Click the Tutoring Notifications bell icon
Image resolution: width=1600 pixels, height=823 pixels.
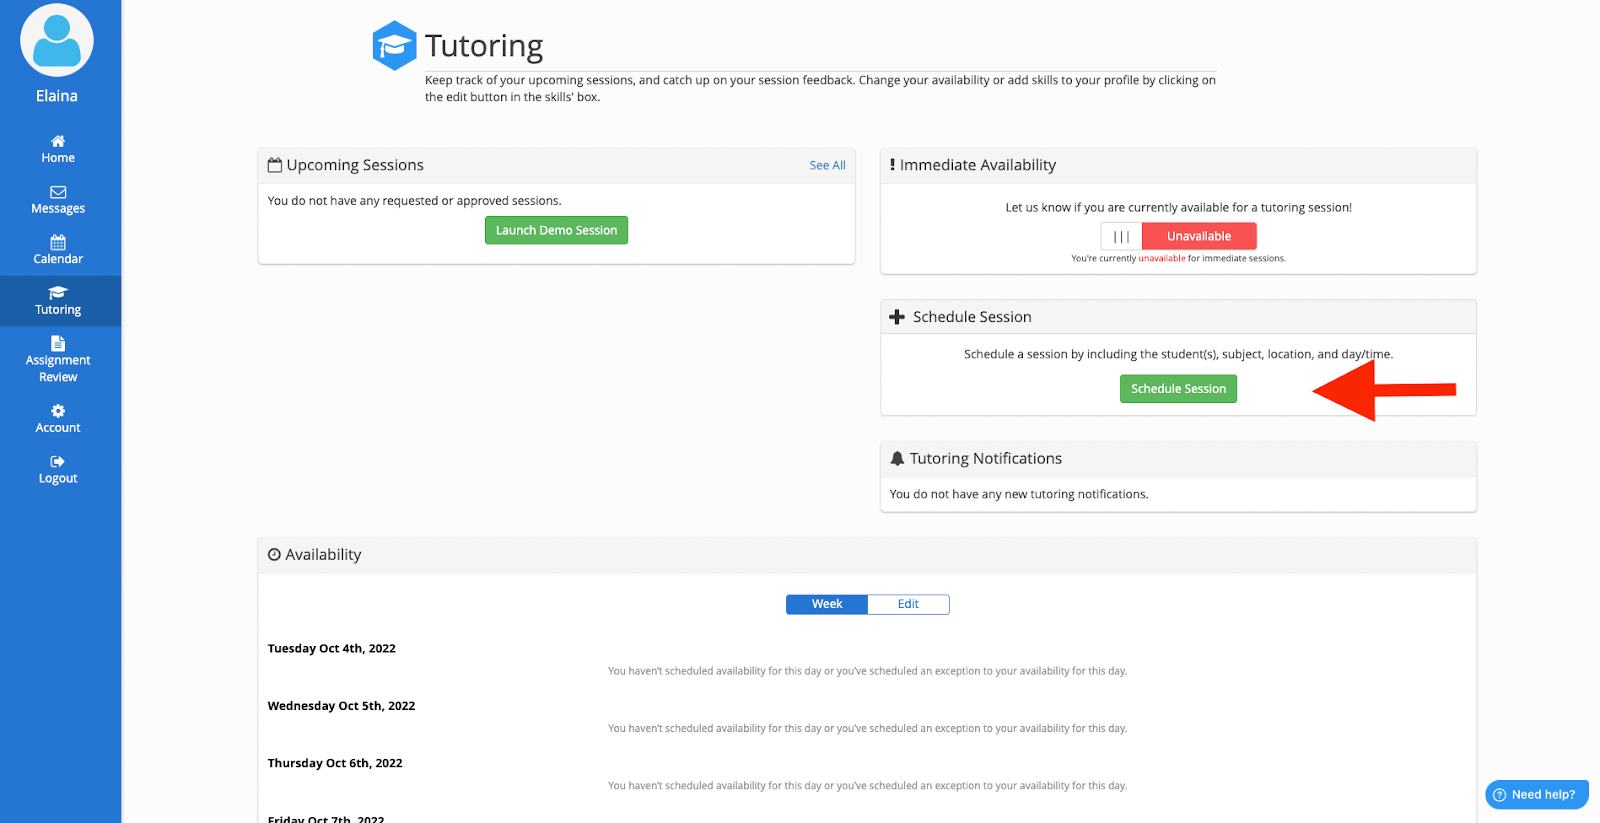click(x=897, y=458)
